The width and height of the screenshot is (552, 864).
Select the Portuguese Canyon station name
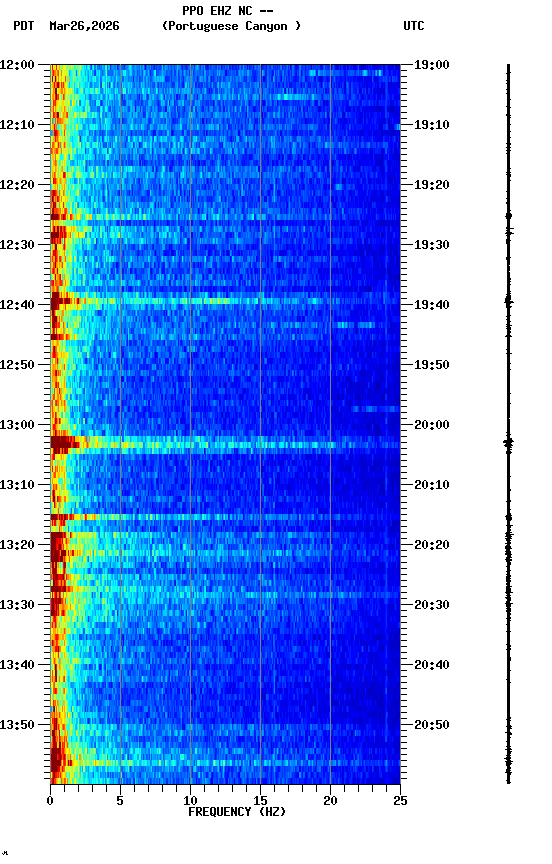tap(231, 26)
